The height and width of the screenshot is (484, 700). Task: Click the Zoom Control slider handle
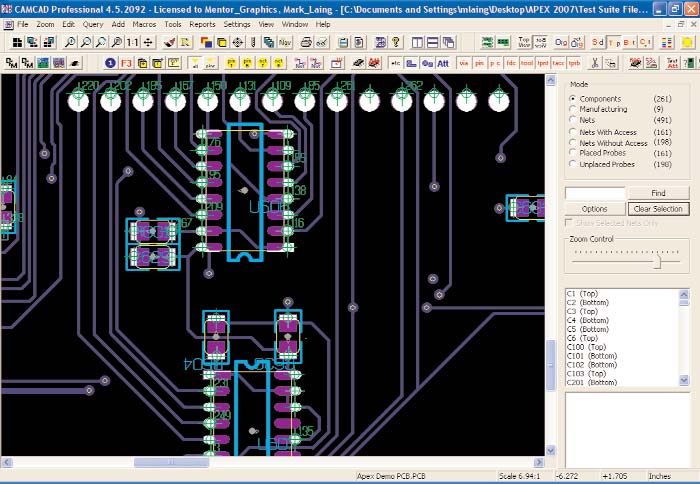pos(657,260)
